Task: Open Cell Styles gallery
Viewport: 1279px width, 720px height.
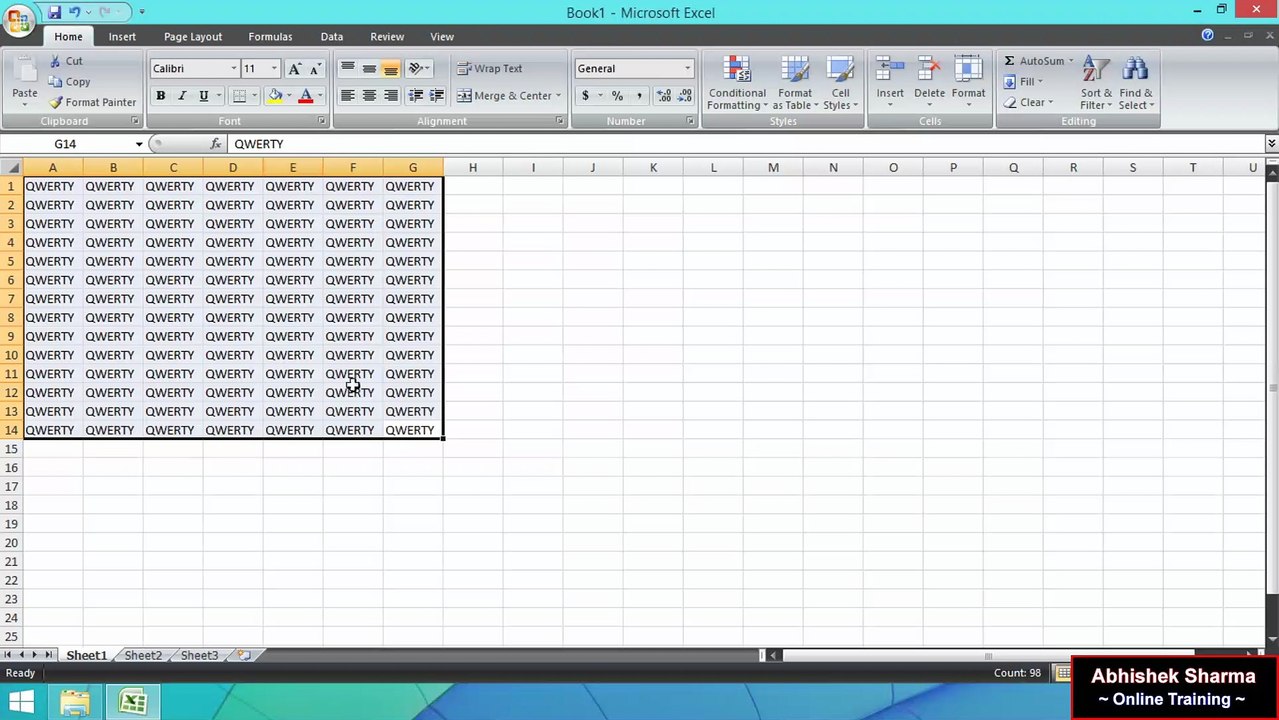Action: click(841, 84)
